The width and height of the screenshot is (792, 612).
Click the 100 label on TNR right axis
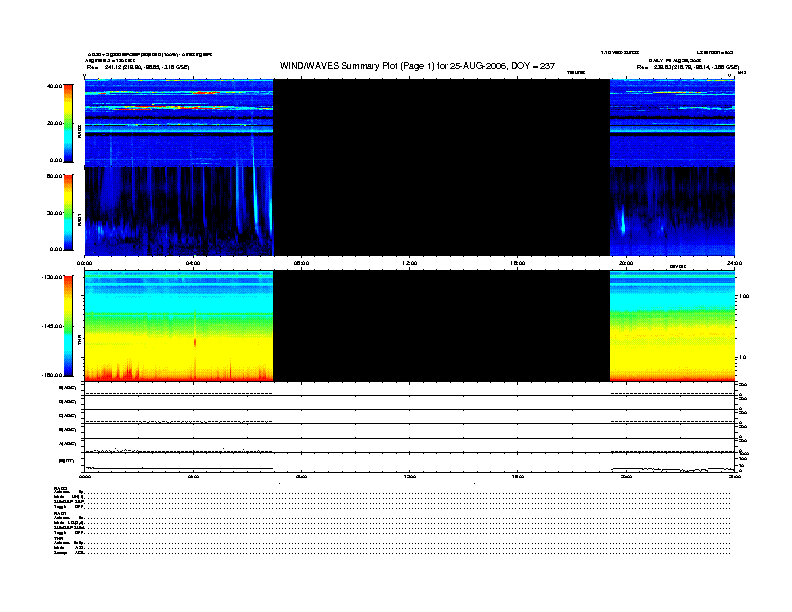coord(744,296)
